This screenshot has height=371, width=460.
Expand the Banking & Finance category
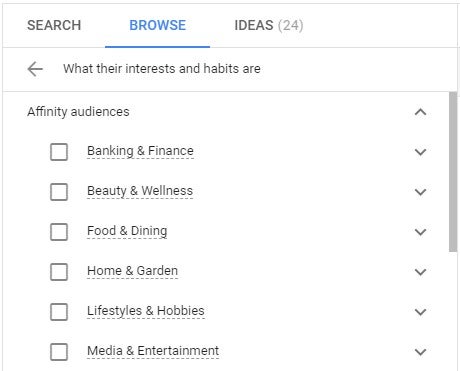coord(420,152)
